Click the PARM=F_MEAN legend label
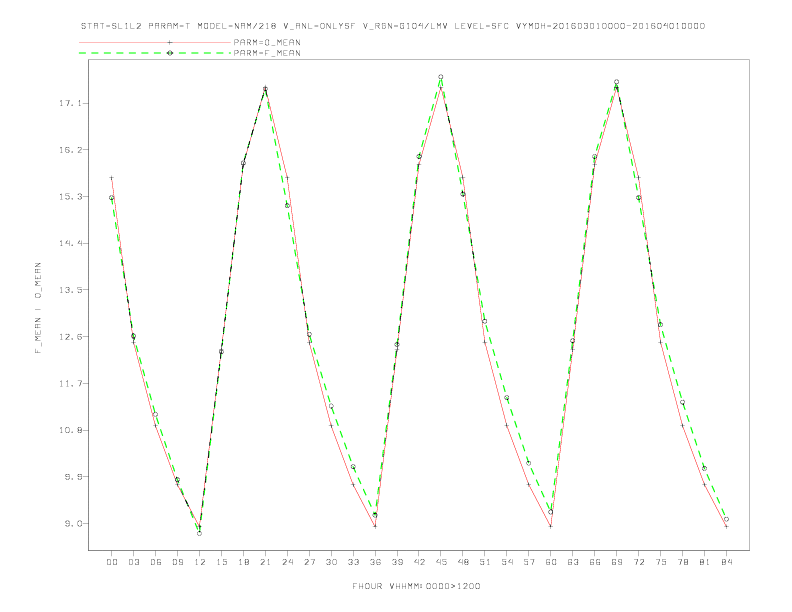 267,53
